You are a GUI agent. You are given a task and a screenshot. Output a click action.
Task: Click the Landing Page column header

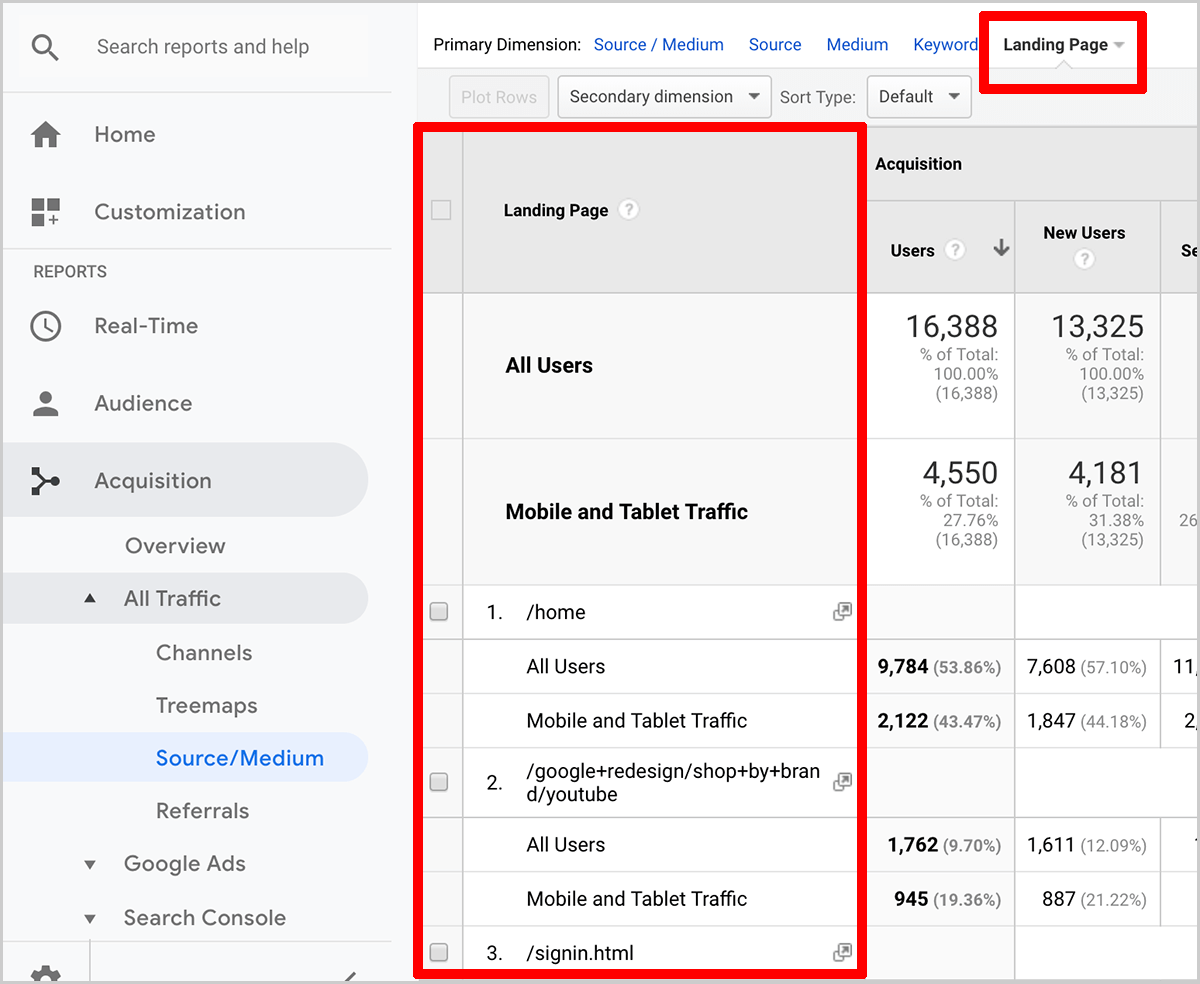[x=556, y=211]
